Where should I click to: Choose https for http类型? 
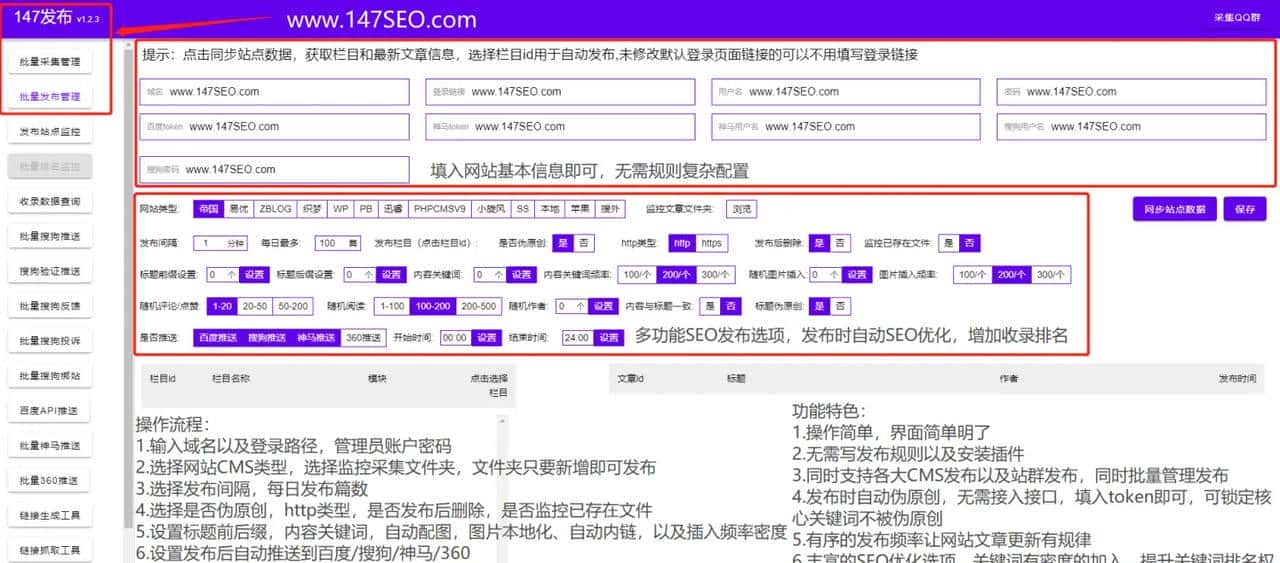(711, 243)
